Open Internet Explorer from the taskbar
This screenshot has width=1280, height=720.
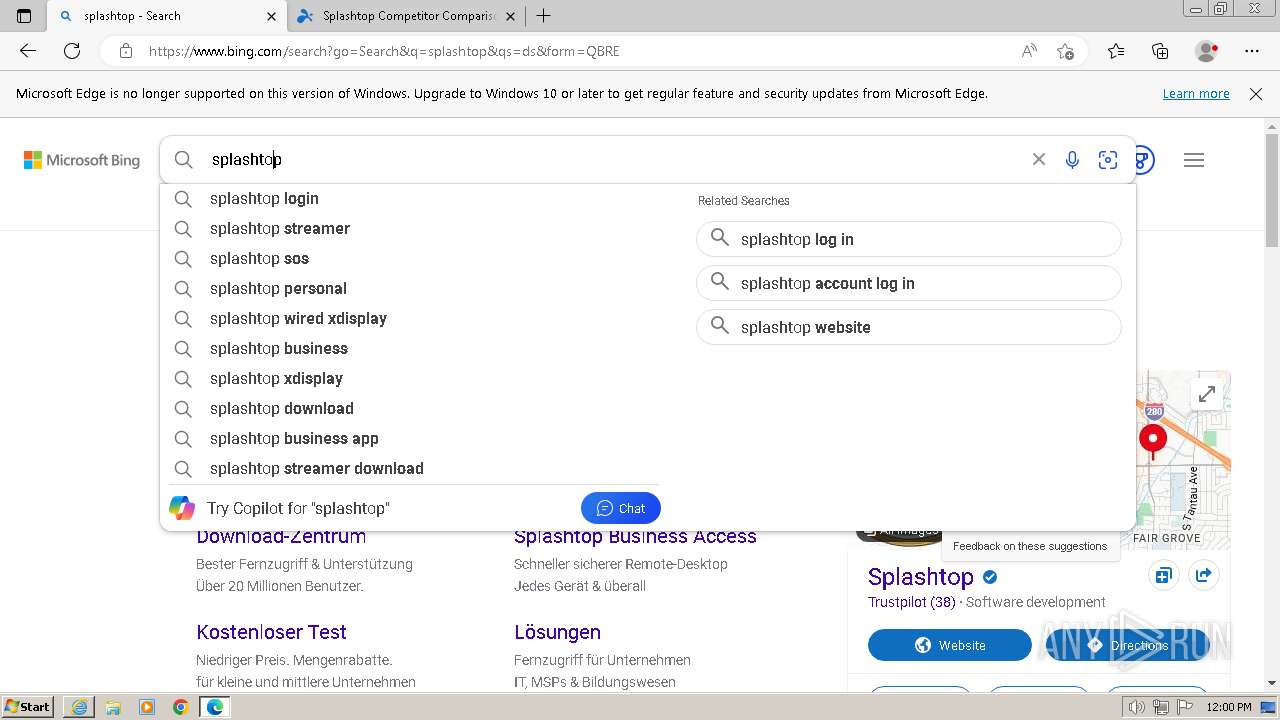[x=79, y=707]
